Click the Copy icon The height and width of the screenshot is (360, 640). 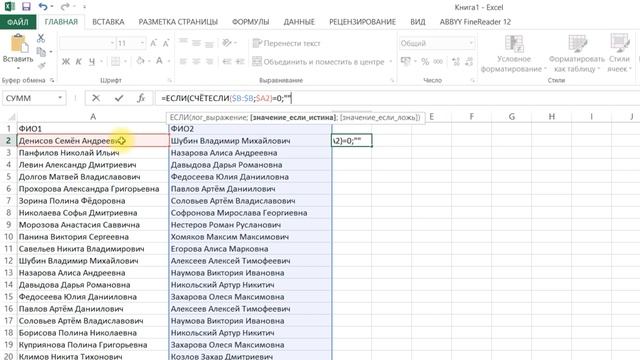point(42,52)
